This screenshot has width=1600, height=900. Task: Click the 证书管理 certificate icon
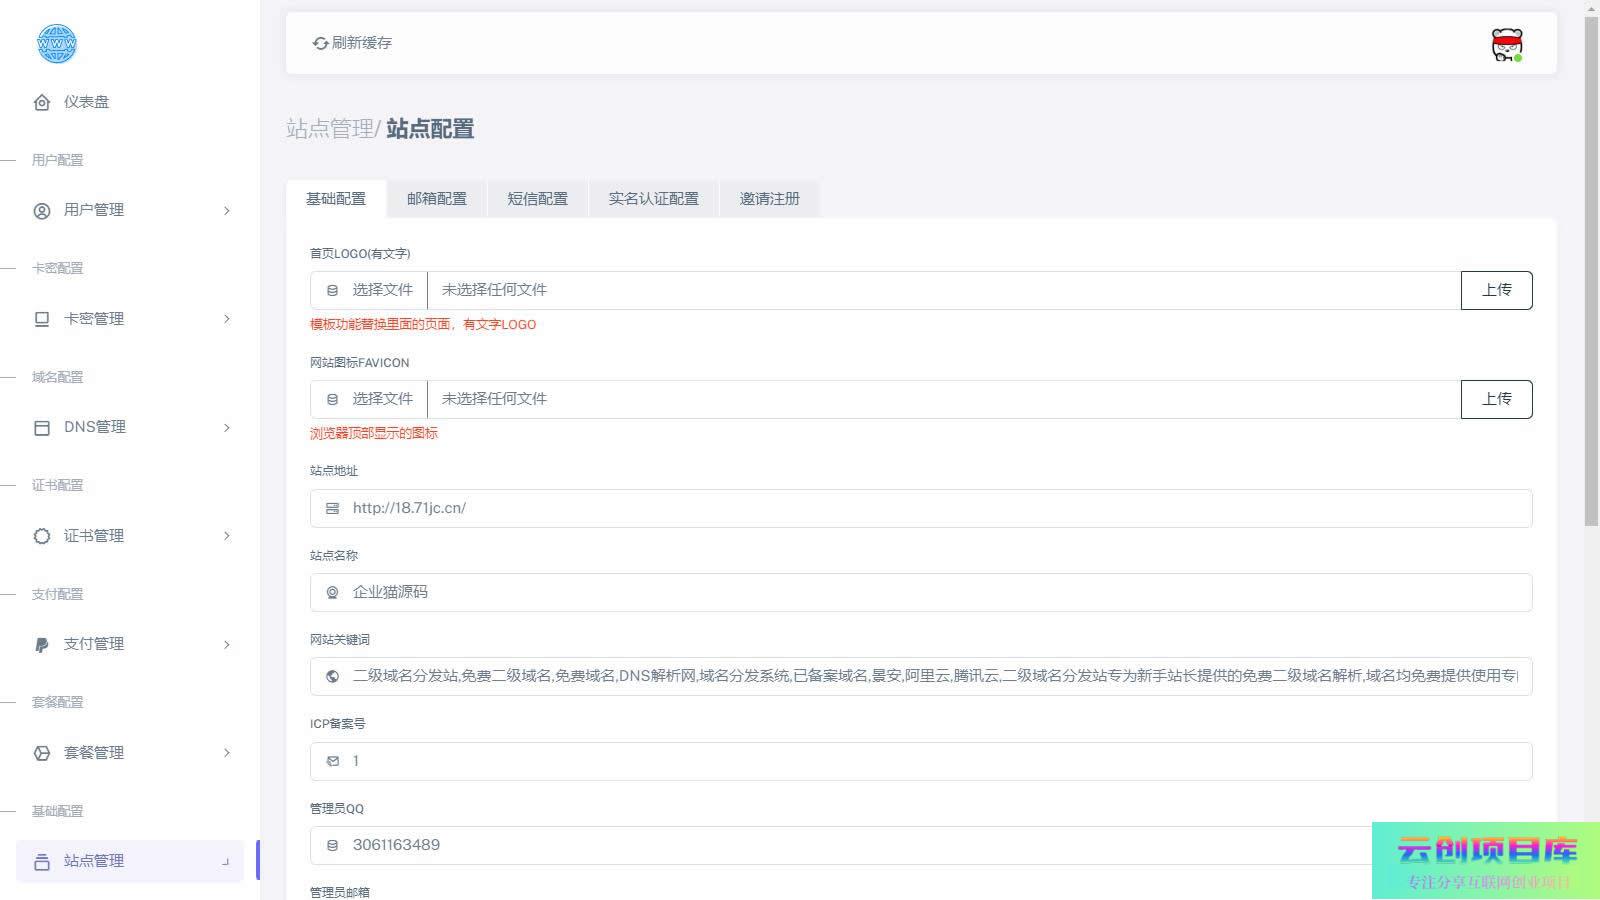[42, 536]
